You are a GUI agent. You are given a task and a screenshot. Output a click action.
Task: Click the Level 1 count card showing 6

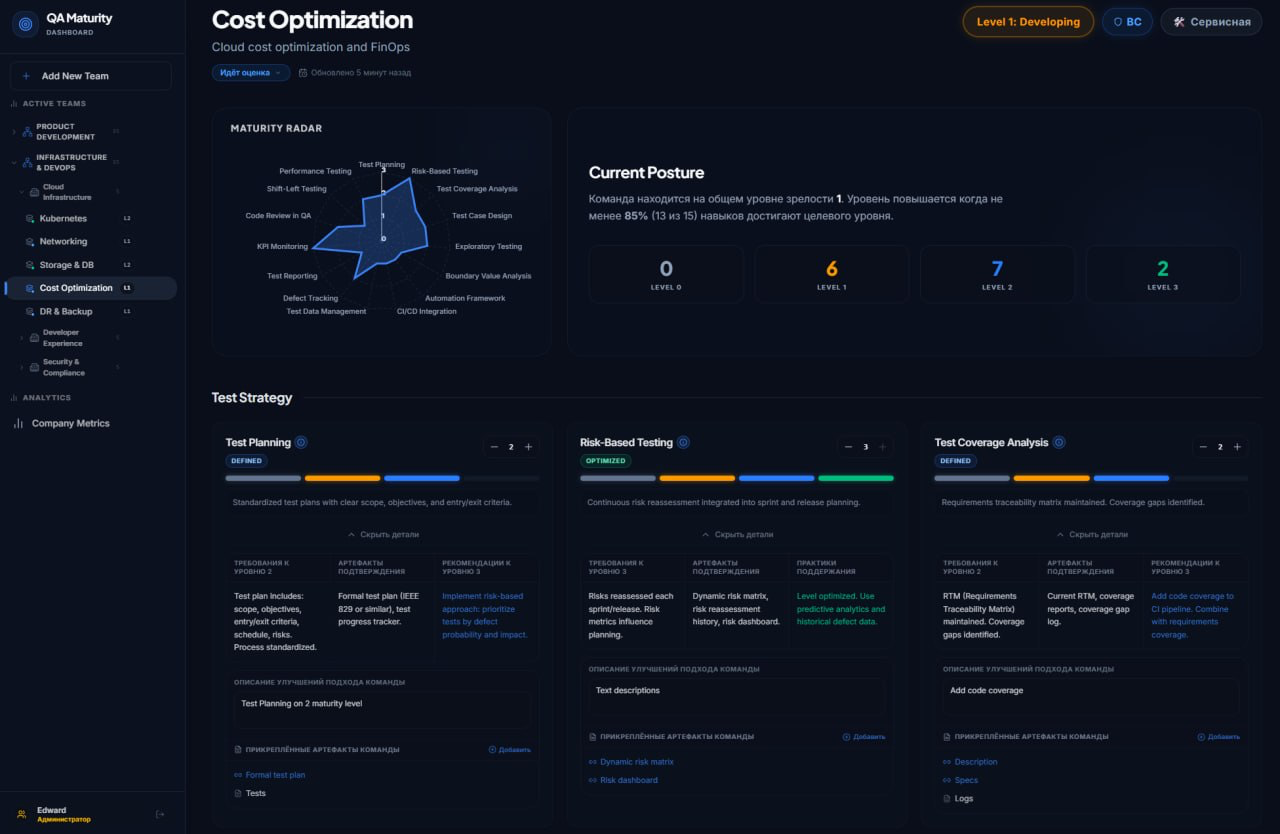831,274
